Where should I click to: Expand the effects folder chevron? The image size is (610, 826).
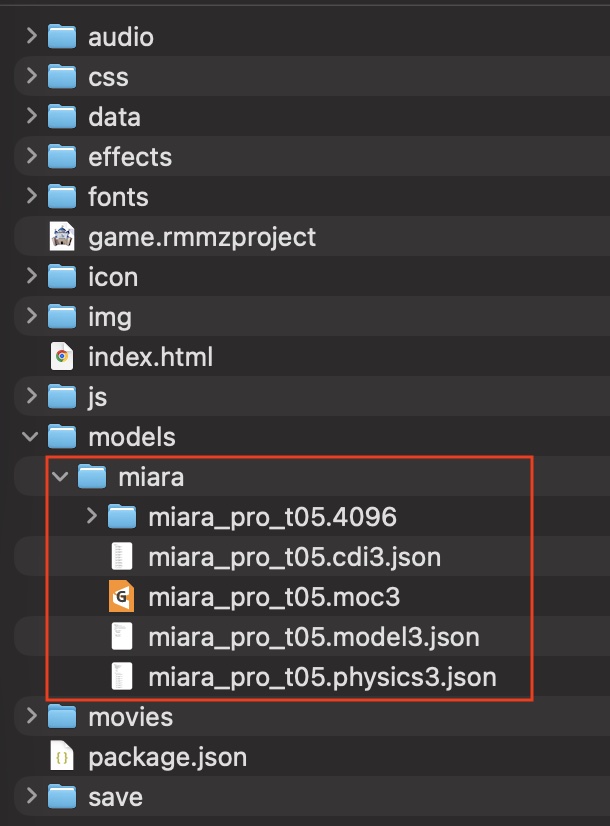tap(32, 156)
